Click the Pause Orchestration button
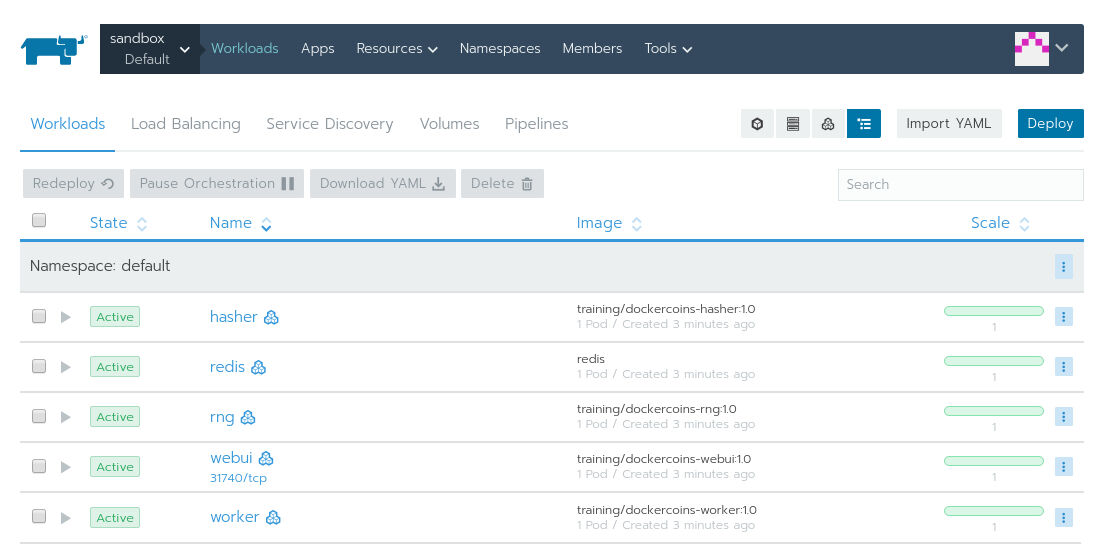Image resolution: width=1104 pixels, height=555 pixels. (x=217, y=184)
